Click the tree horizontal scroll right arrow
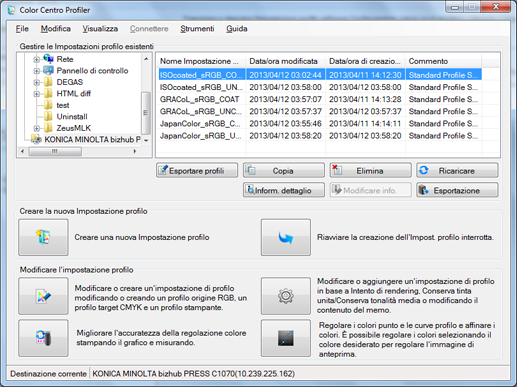The width and height of the screenshot is (517, 387). [x=135, y=151]
